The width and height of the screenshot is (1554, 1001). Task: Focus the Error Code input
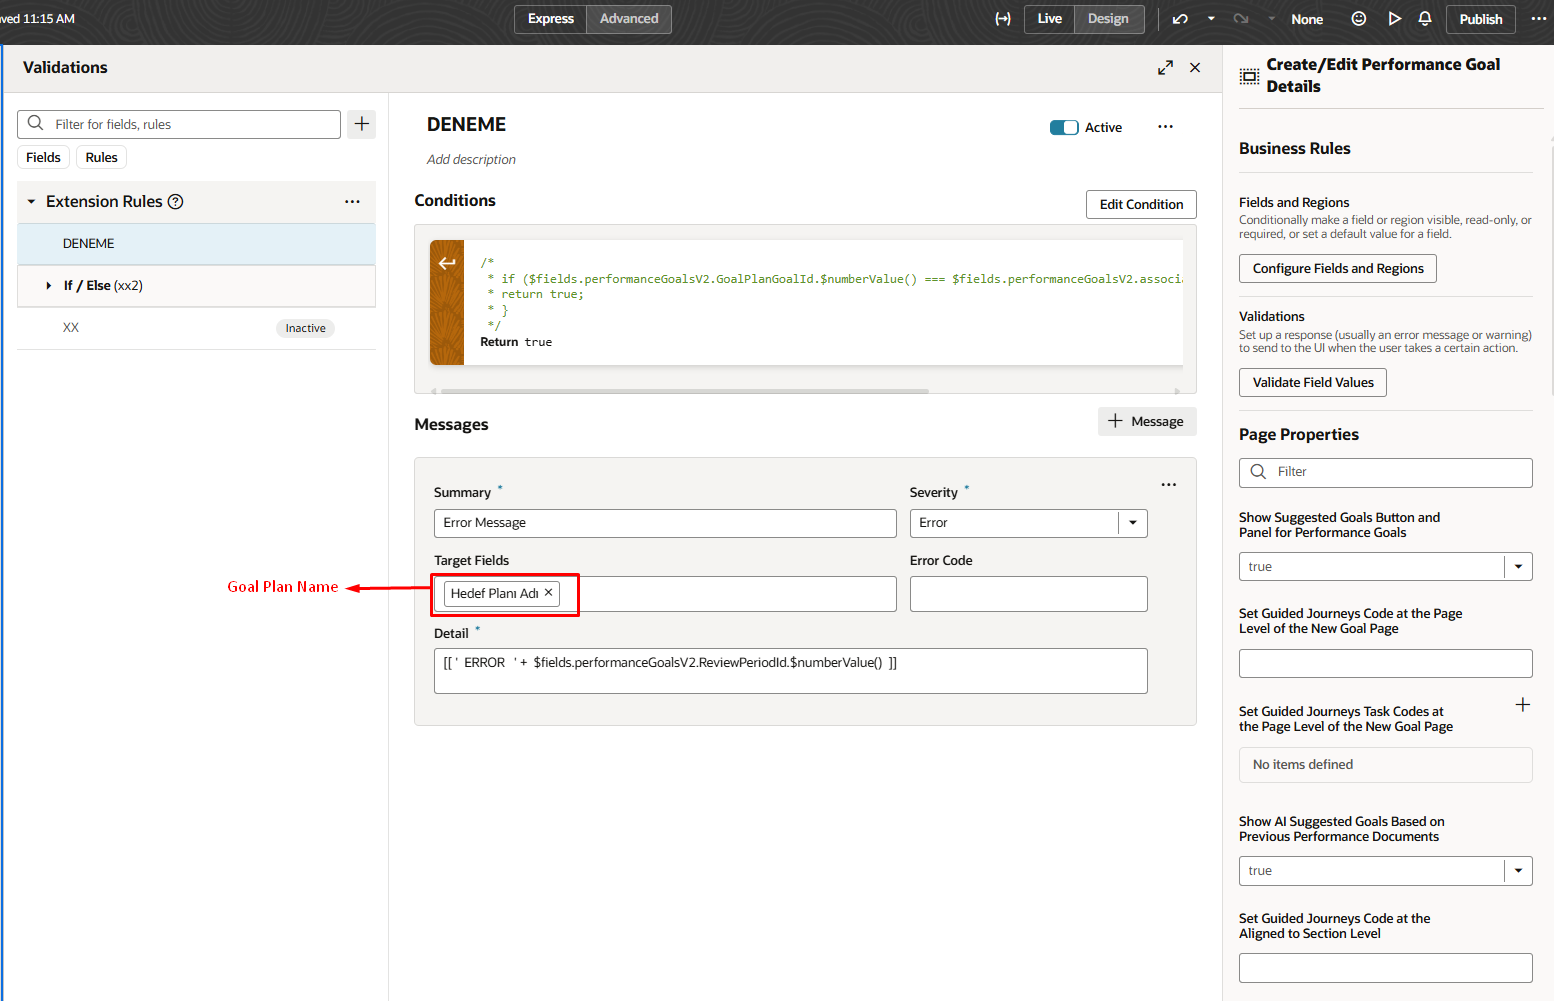click(1028, 594)
